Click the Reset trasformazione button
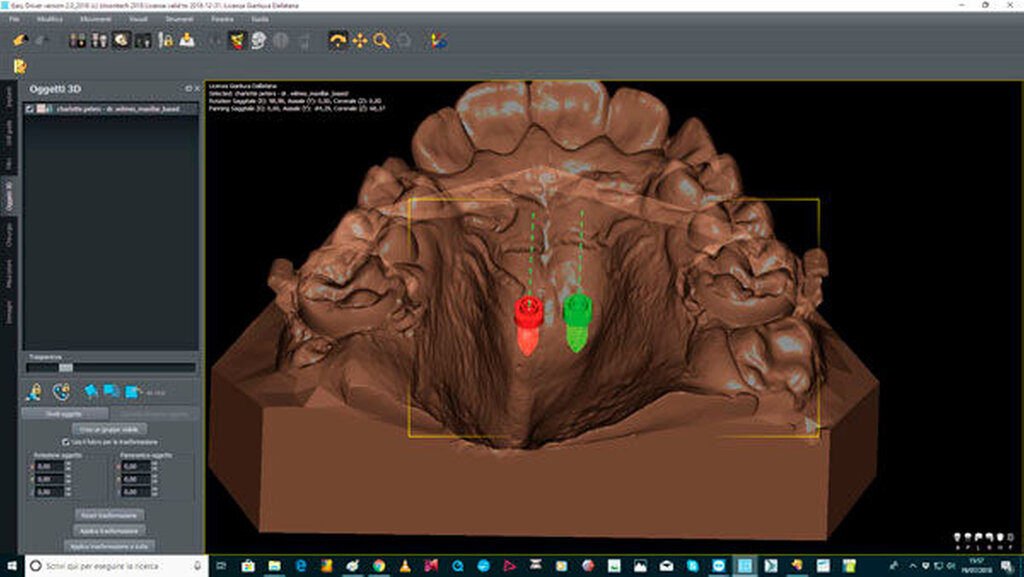 (x=108, y=515)
